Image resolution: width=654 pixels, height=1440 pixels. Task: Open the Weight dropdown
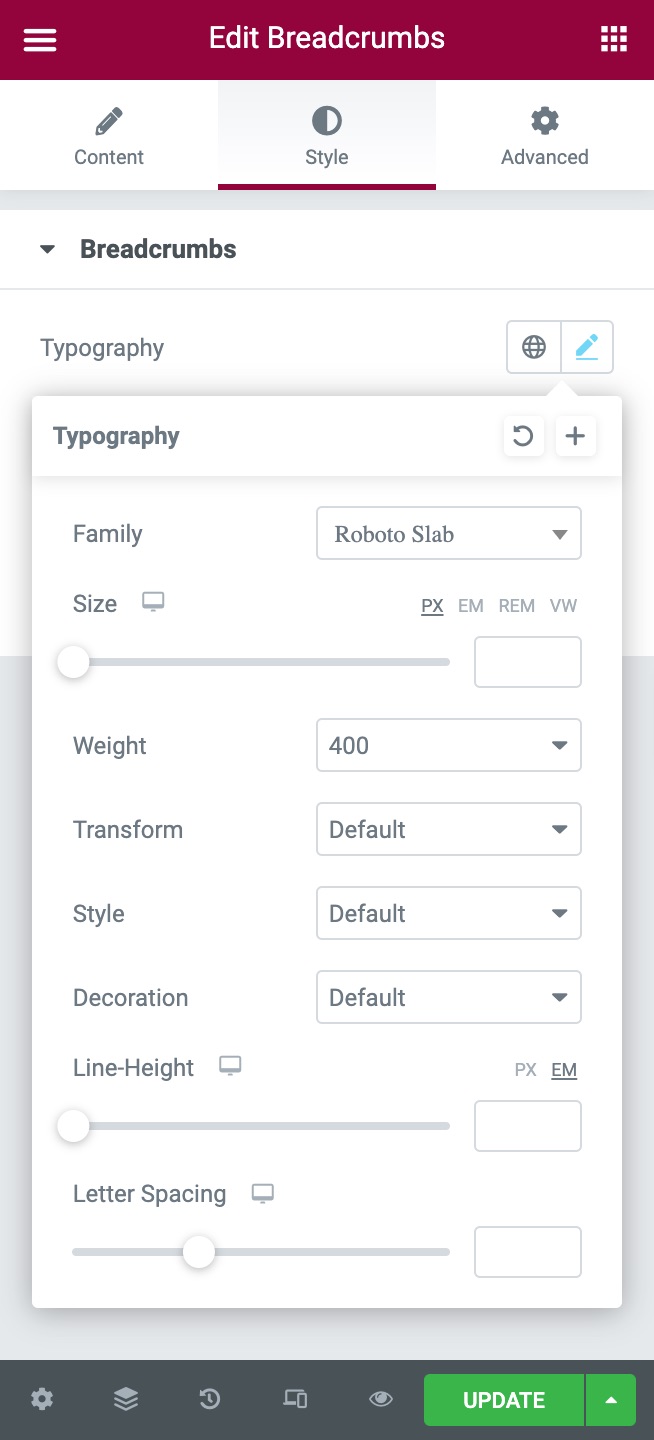[x=448, y=746]
